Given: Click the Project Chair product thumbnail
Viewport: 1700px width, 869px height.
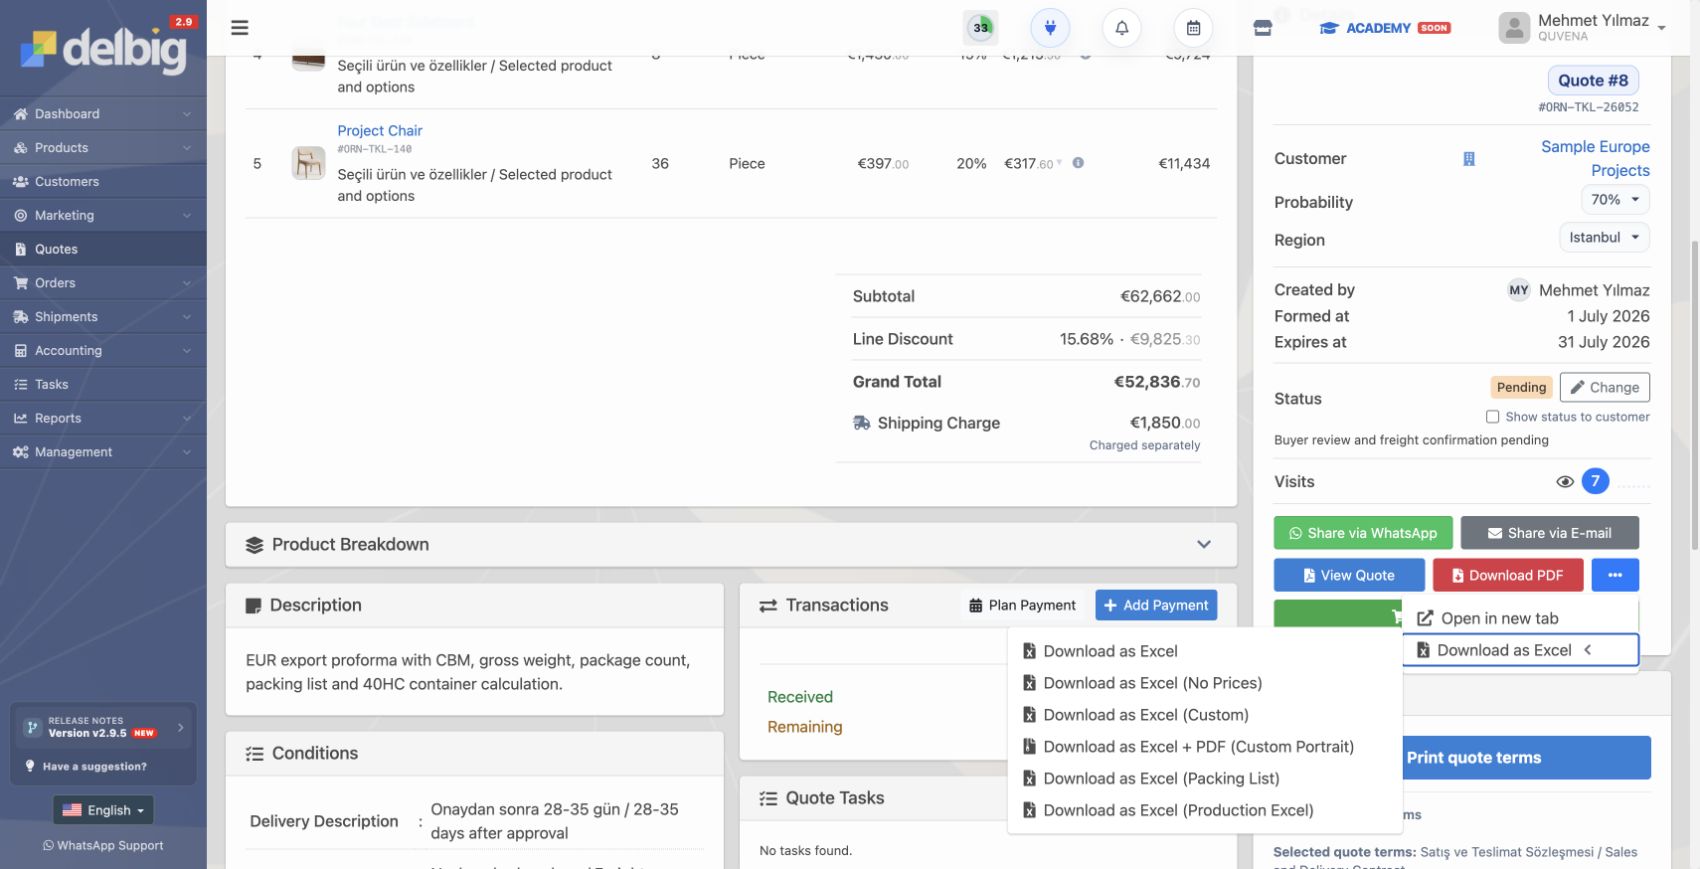Looking at the screenshot, I should pos(308,163).
